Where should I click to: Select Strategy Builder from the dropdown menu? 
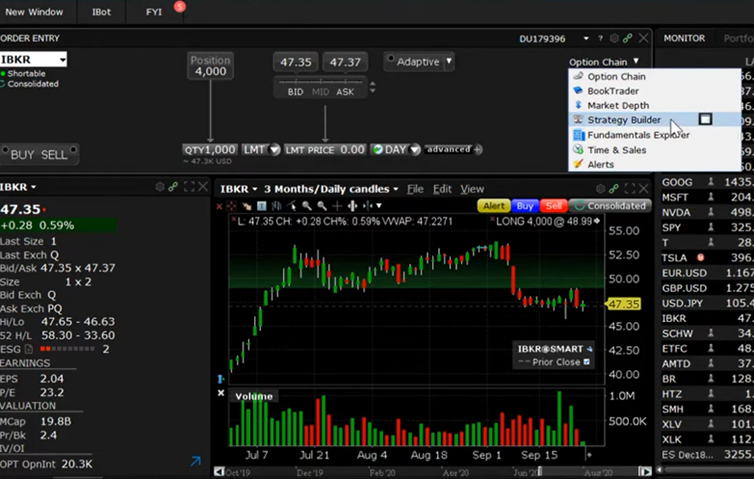click(623, 120)
